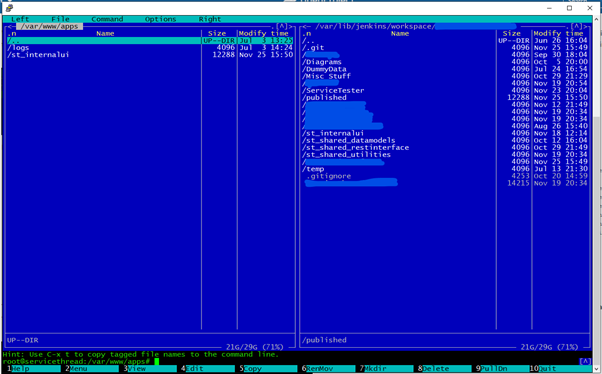Click the 1 Help function key button
The image size is (602, 374).
point(34,369)
